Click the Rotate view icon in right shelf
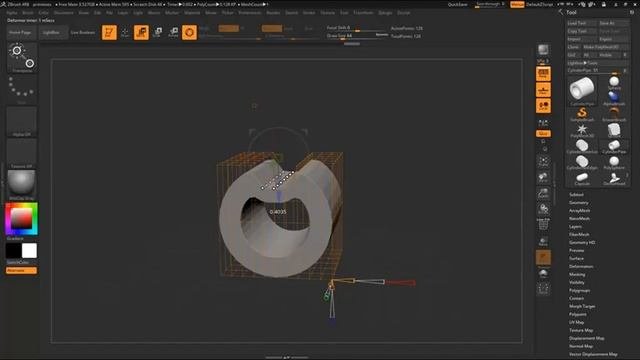This screenshot has height=360, width=640. [543, 209]
